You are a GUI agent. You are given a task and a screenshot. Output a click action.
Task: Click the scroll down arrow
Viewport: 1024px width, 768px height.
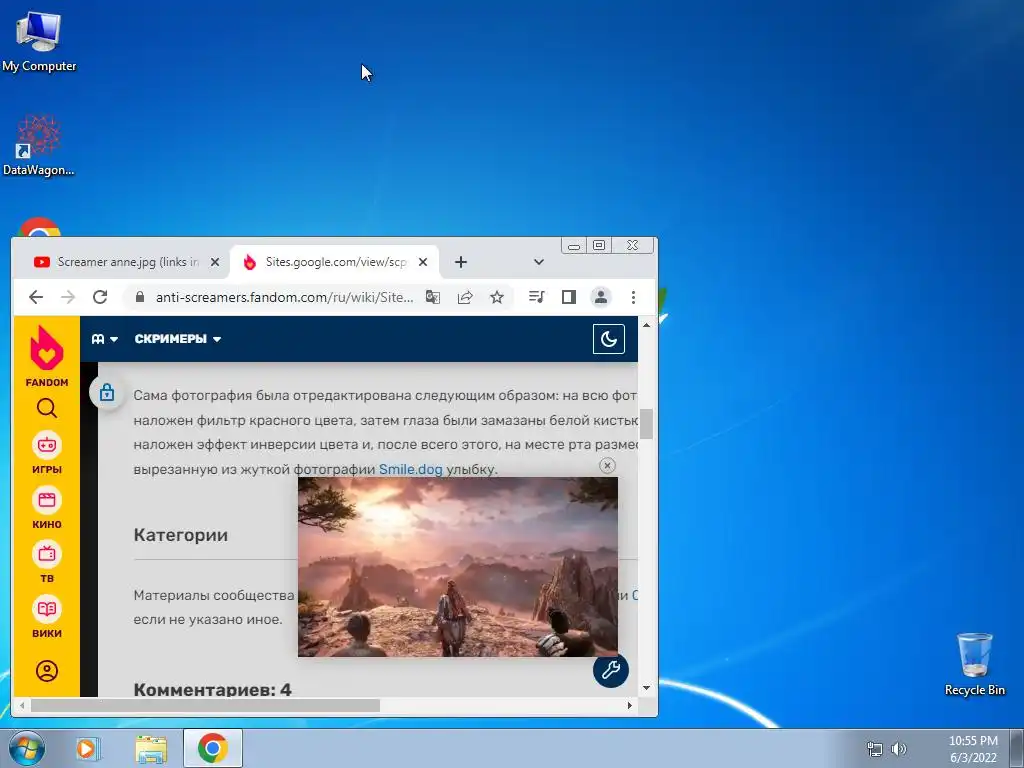point(647,688)
